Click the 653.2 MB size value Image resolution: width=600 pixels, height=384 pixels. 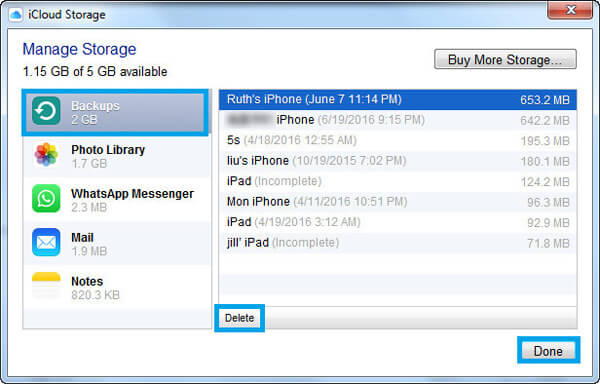click(x=545, y=100)
